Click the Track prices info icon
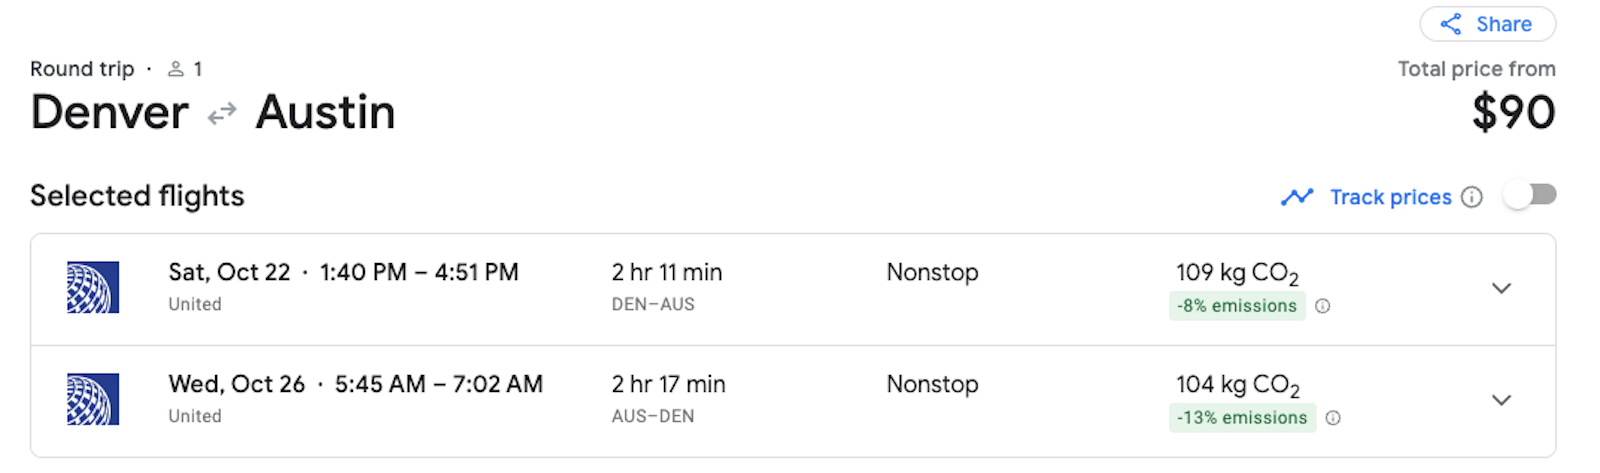Viewport: 1600px width, 473px height. coord(1471,197)
